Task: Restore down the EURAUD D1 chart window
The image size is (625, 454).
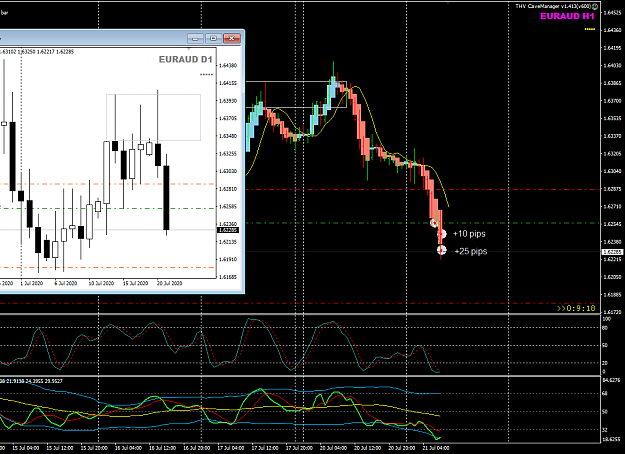Action: [213, 38]
